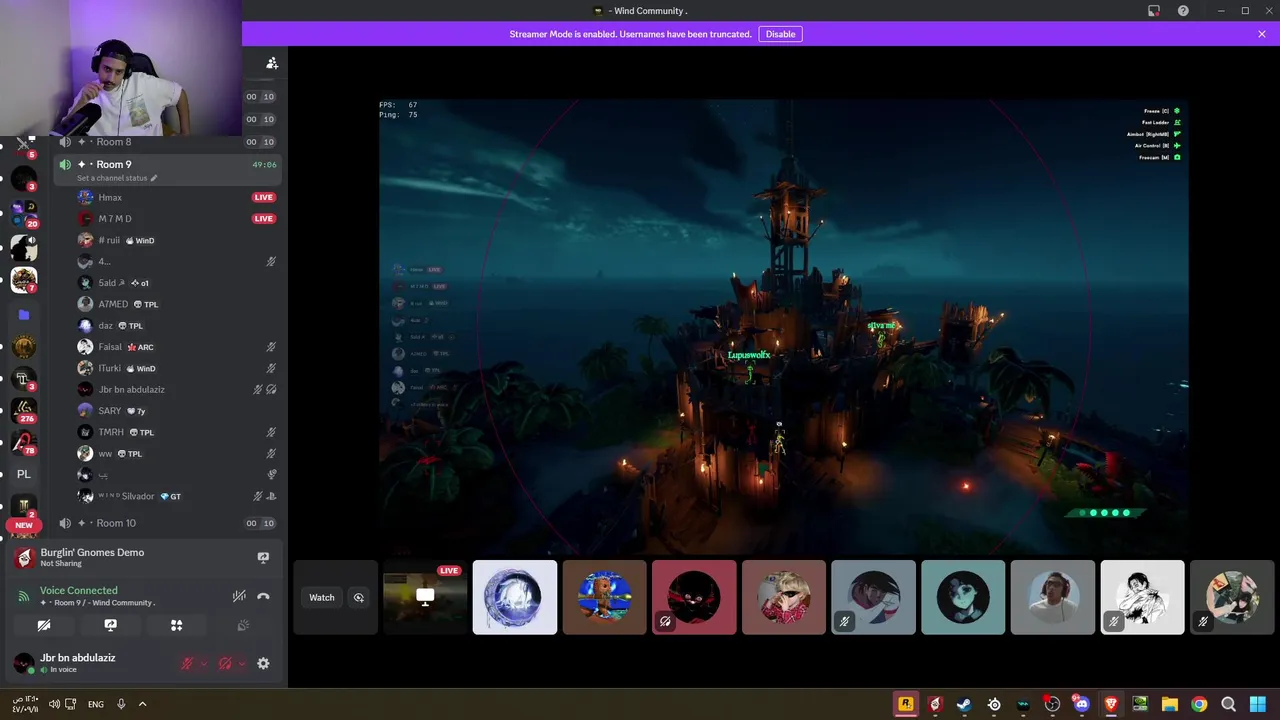This screenshot has width=1280, height=720.
Task: Open the PL server in sidebar
Action: [x=24, y=474]
